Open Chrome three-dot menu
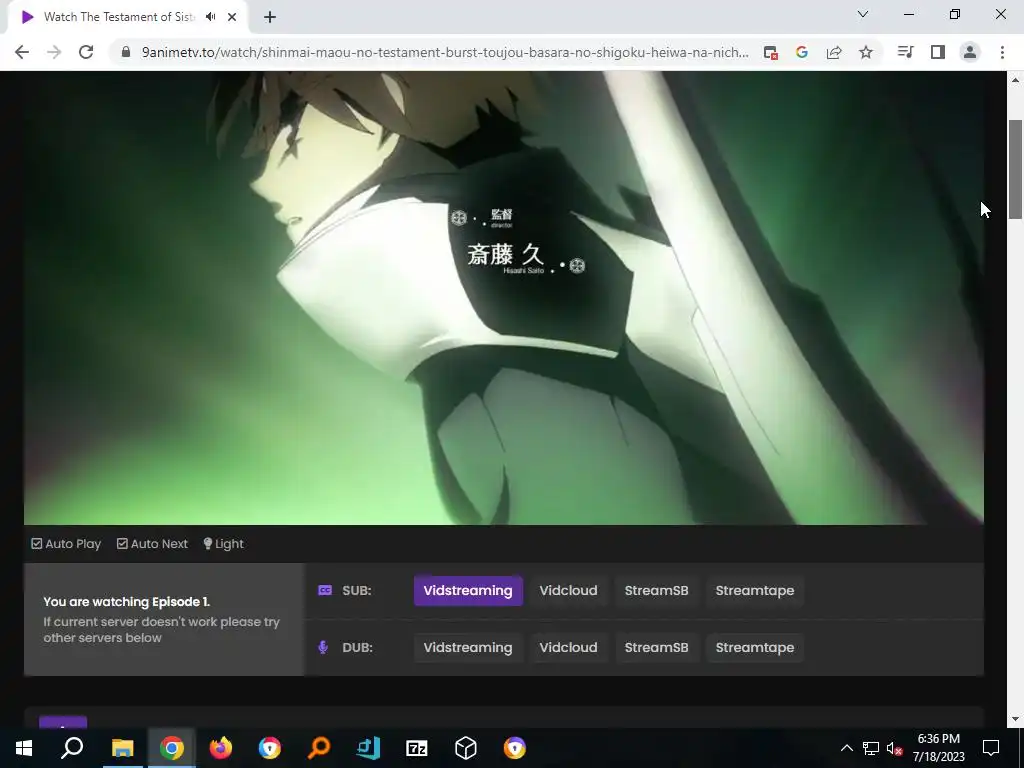 pos(1002,52)
